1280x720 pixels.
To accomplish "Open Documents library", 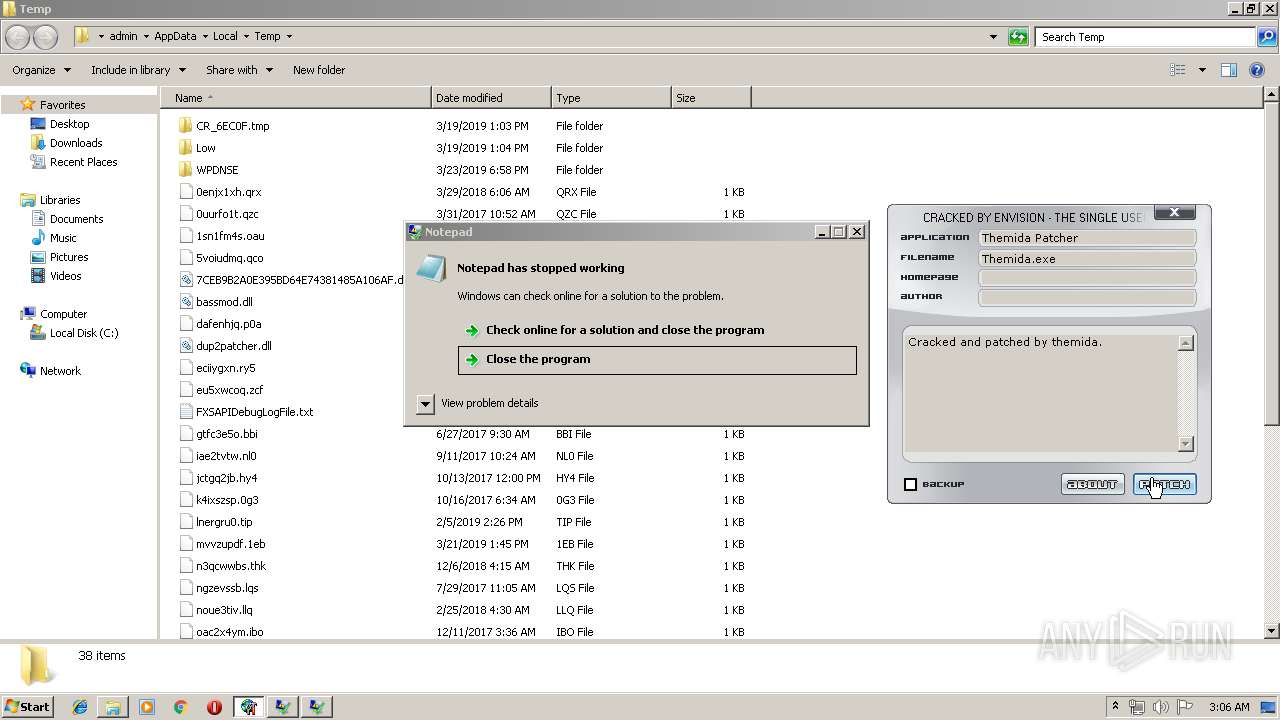I will 76,219.
